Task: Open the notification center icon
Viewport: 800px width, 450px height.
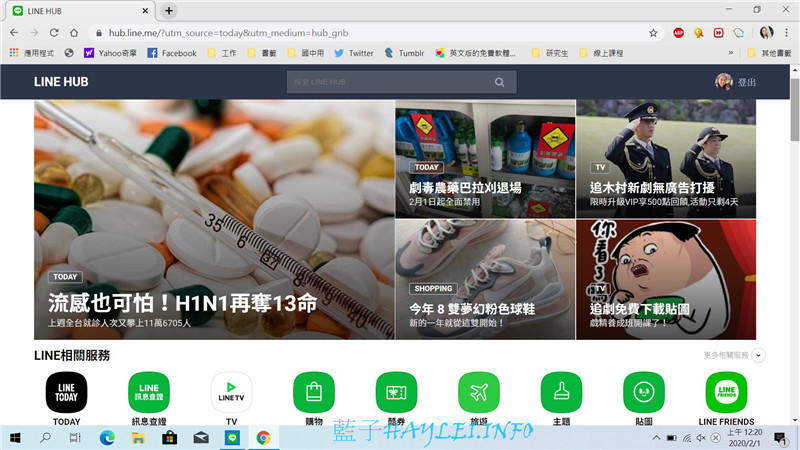Action: point(780,438)
